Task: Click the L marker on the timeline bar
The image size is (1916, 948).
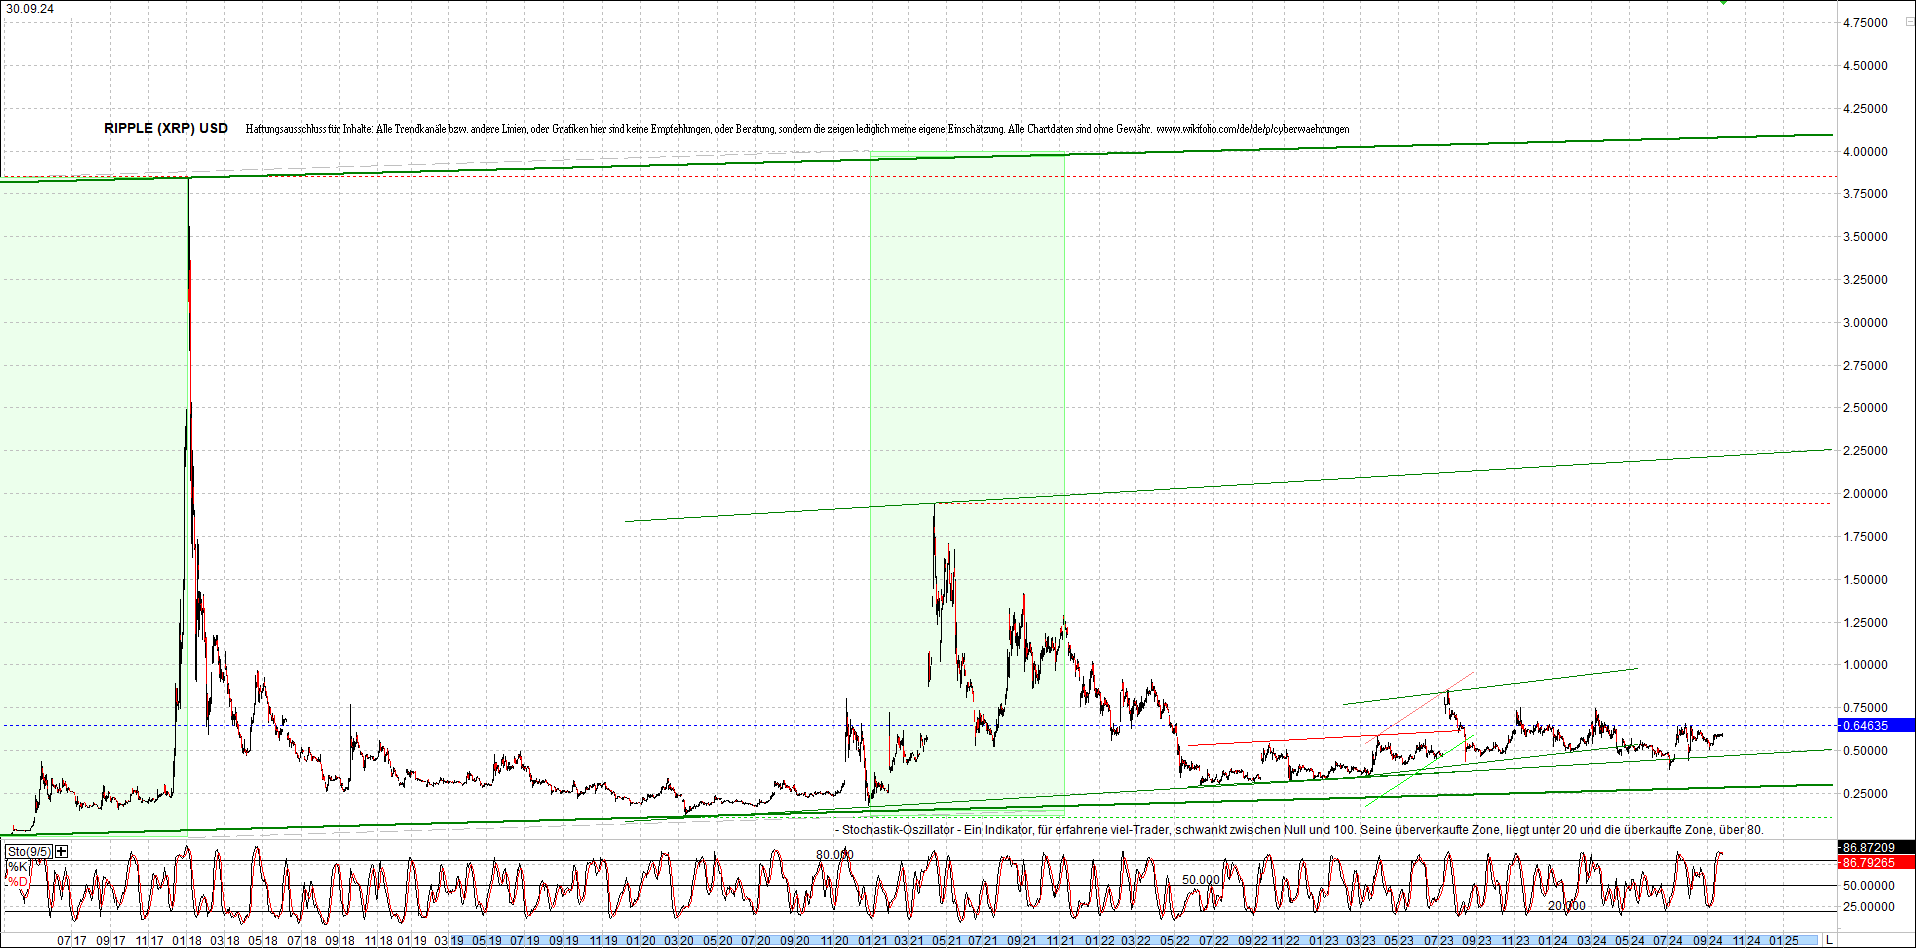Action: tap(1829, 940)
